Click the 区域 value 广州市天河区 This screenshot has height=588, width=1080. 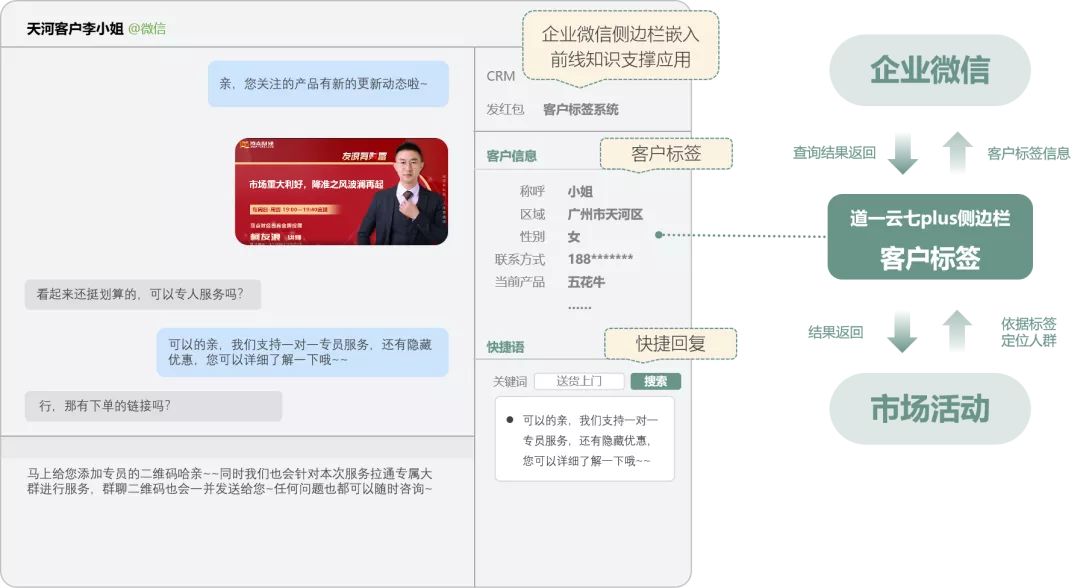(605, 214)
